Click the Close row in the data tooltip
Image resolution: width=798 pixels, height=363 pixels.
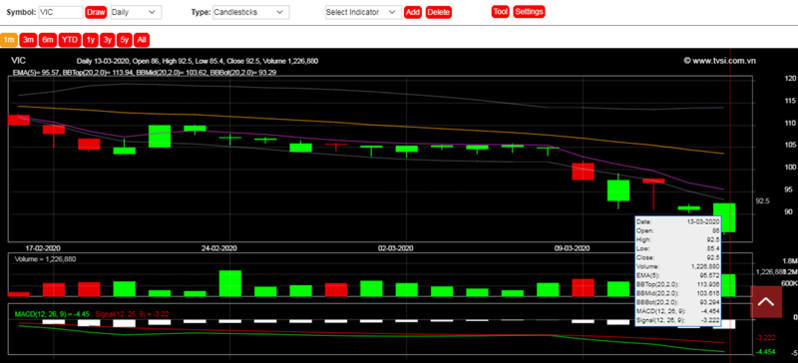click(x=678, y=258)
